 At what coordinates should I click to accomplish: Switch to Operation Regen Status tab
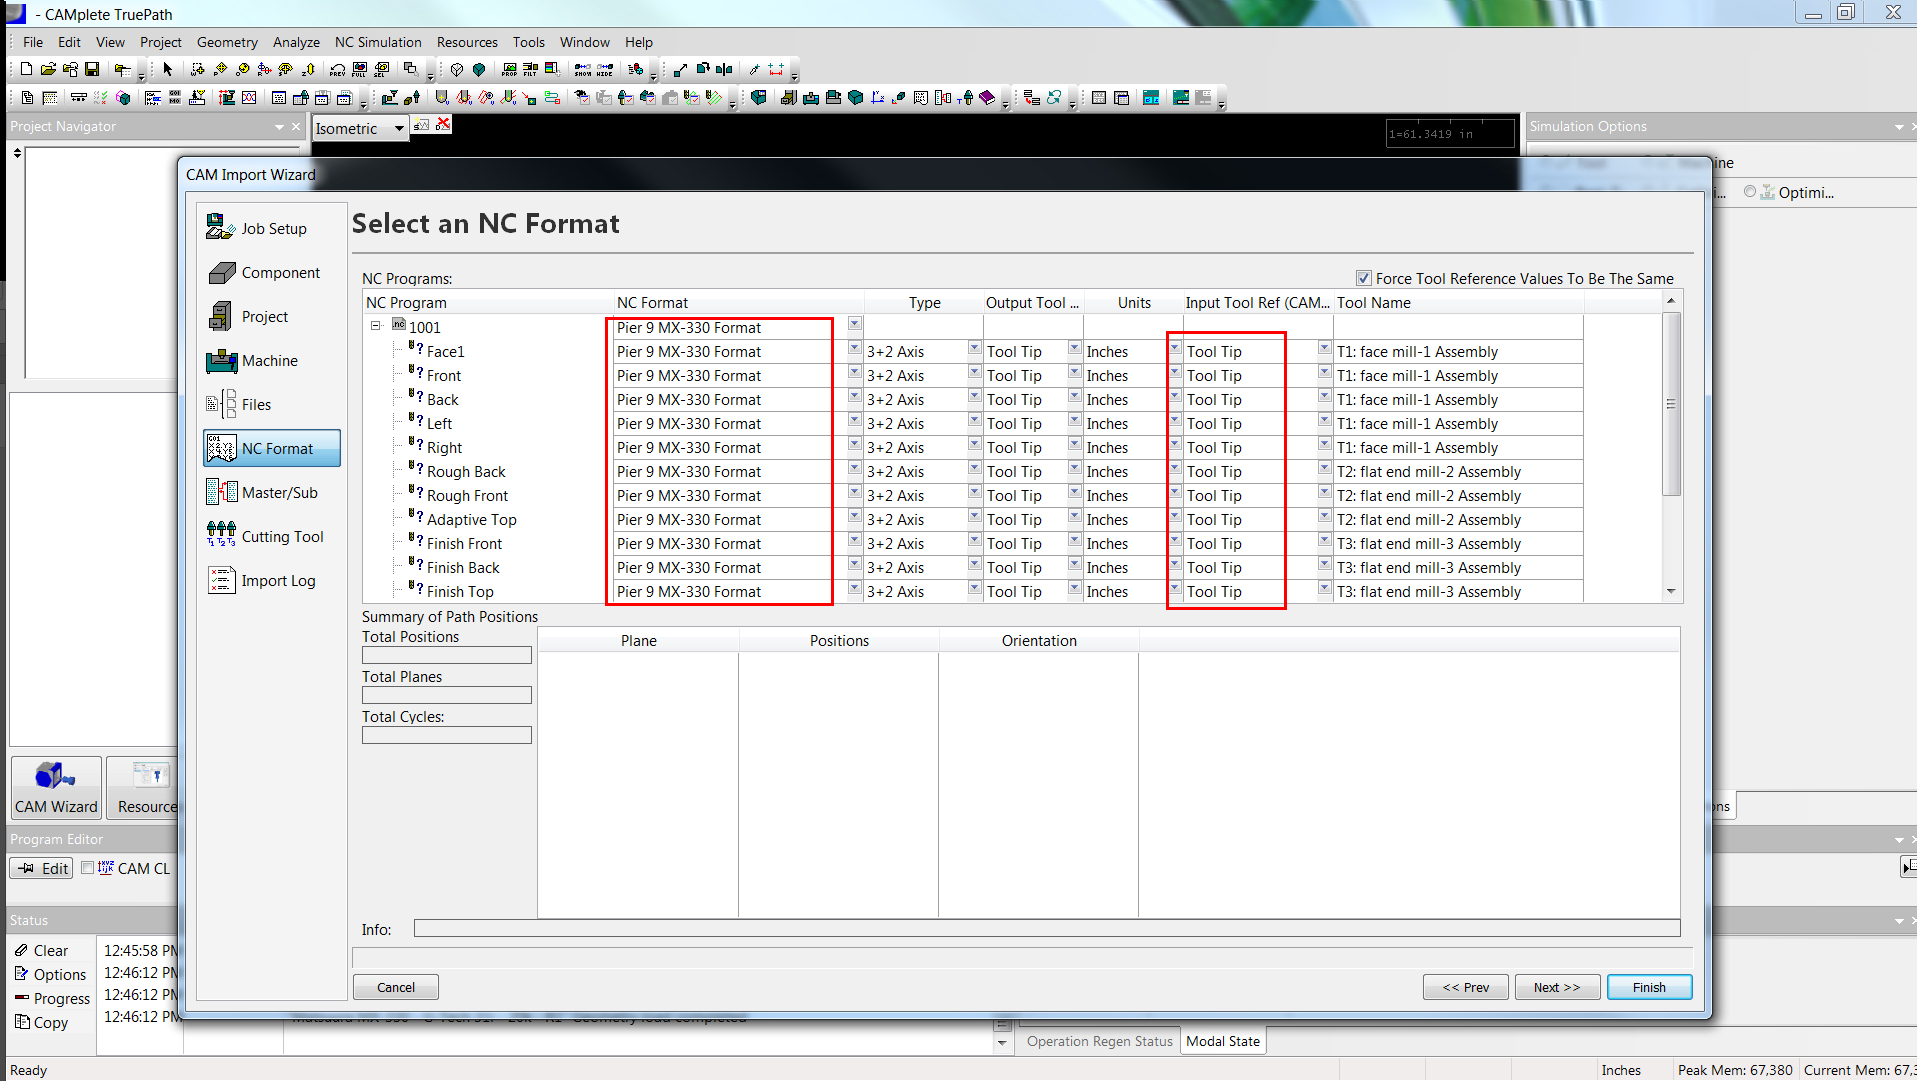[1099, 1041]
